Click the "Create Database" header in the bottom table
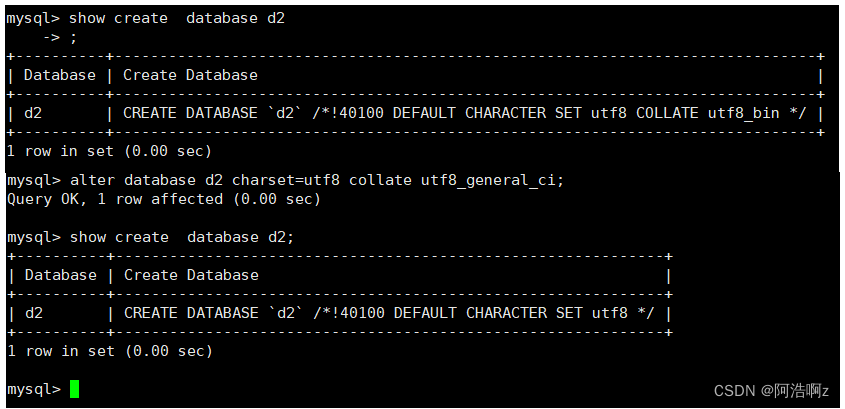The image size is (845, 409). [x=191, y=275]
